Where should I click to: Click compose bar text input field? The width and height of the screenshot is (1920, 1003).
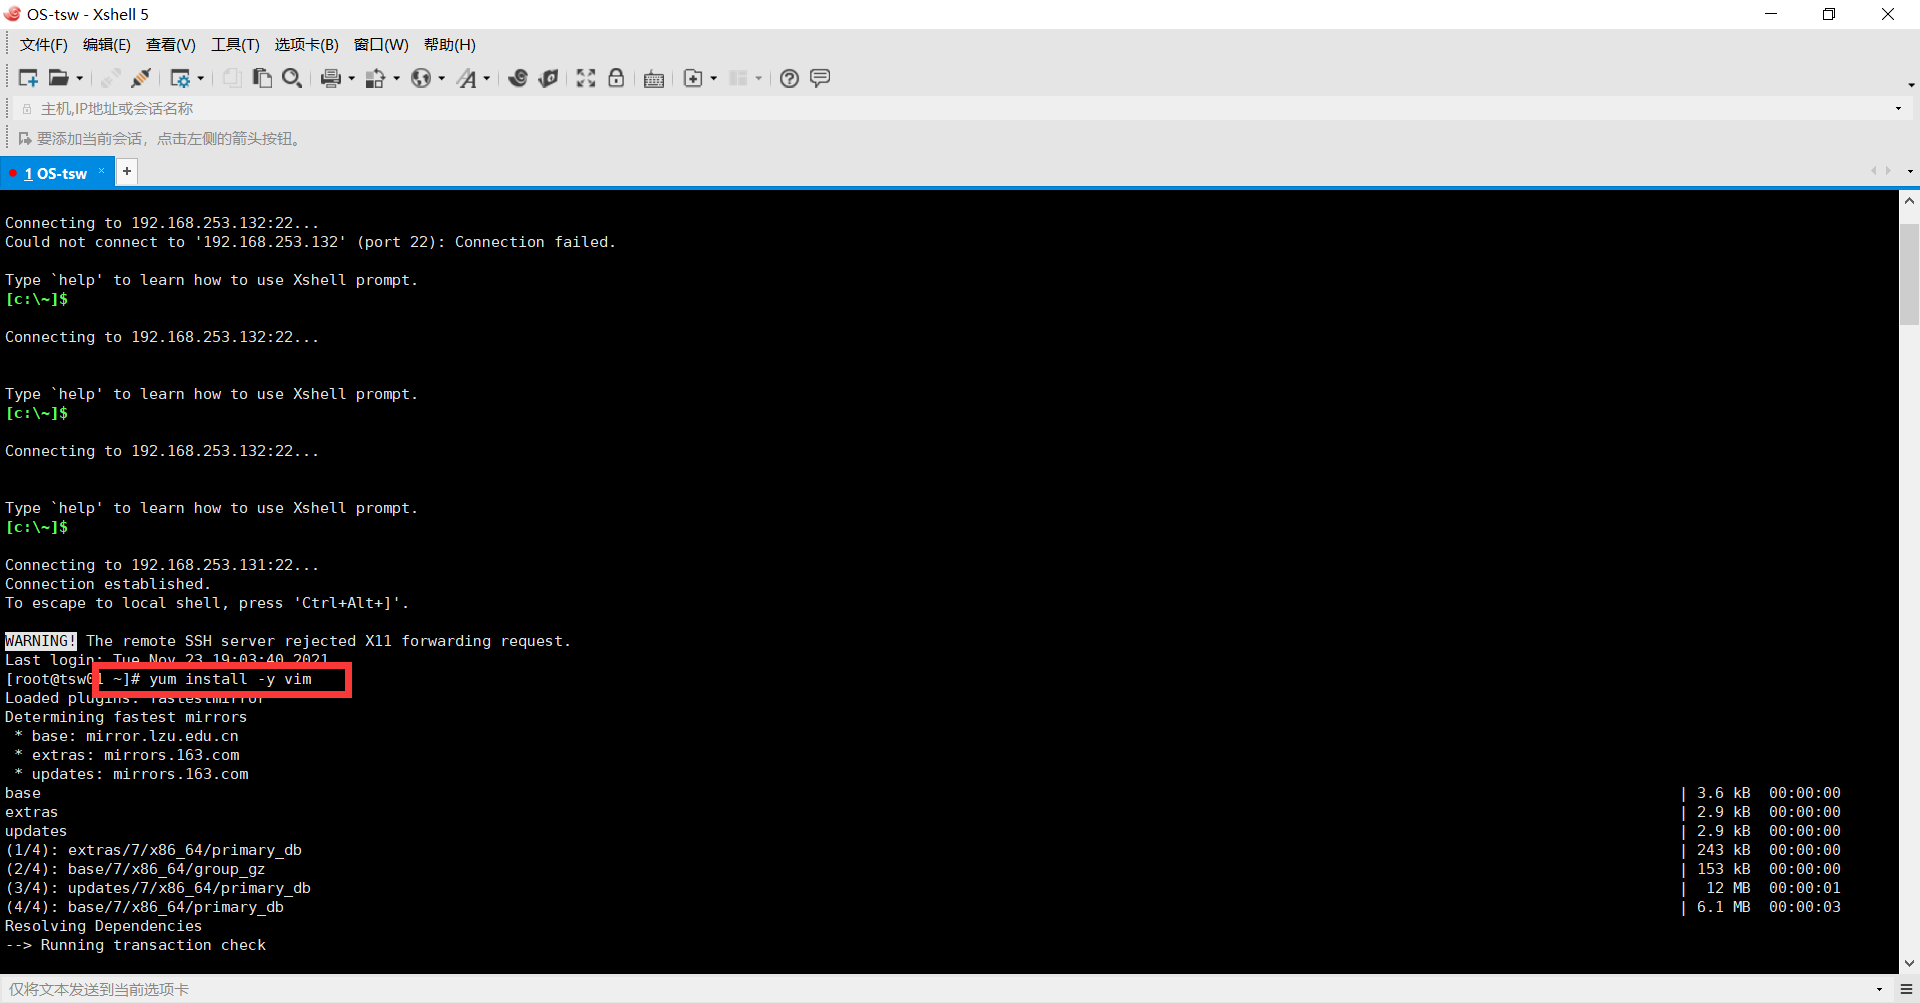coord(935,989)
